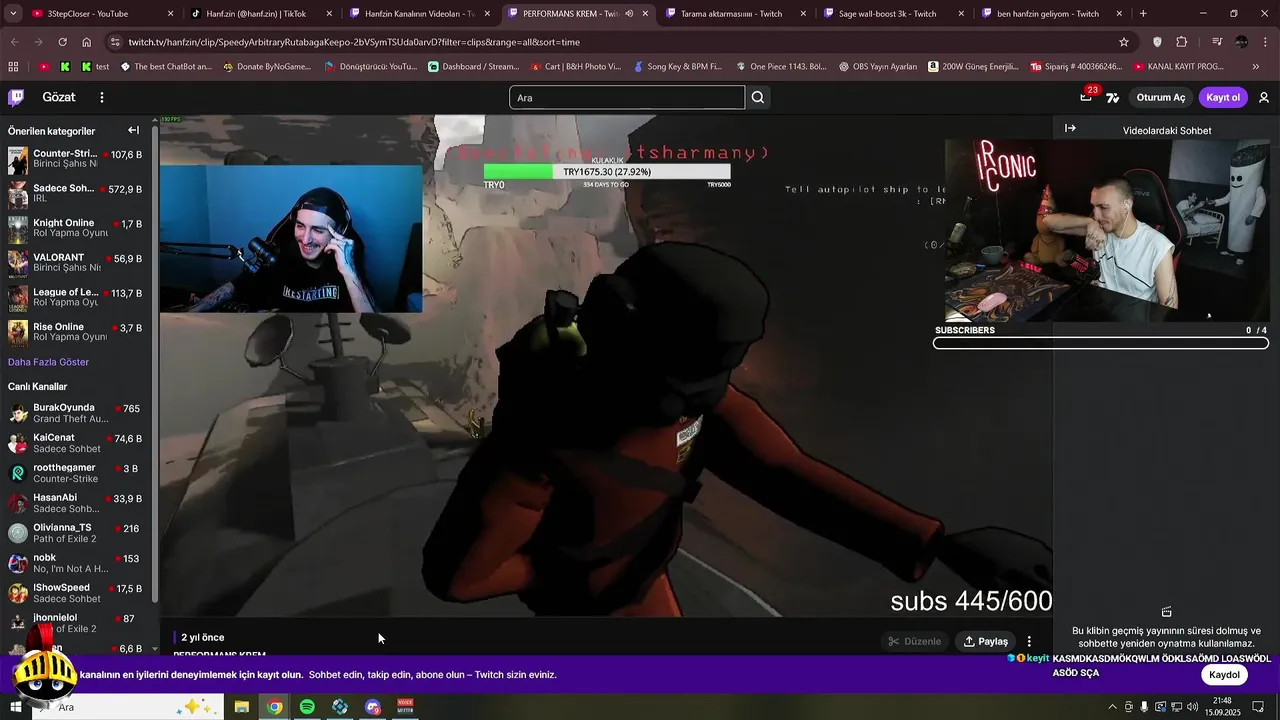Open the OBS Yayın Ayarları bookmark

click(x=878, y=67)
